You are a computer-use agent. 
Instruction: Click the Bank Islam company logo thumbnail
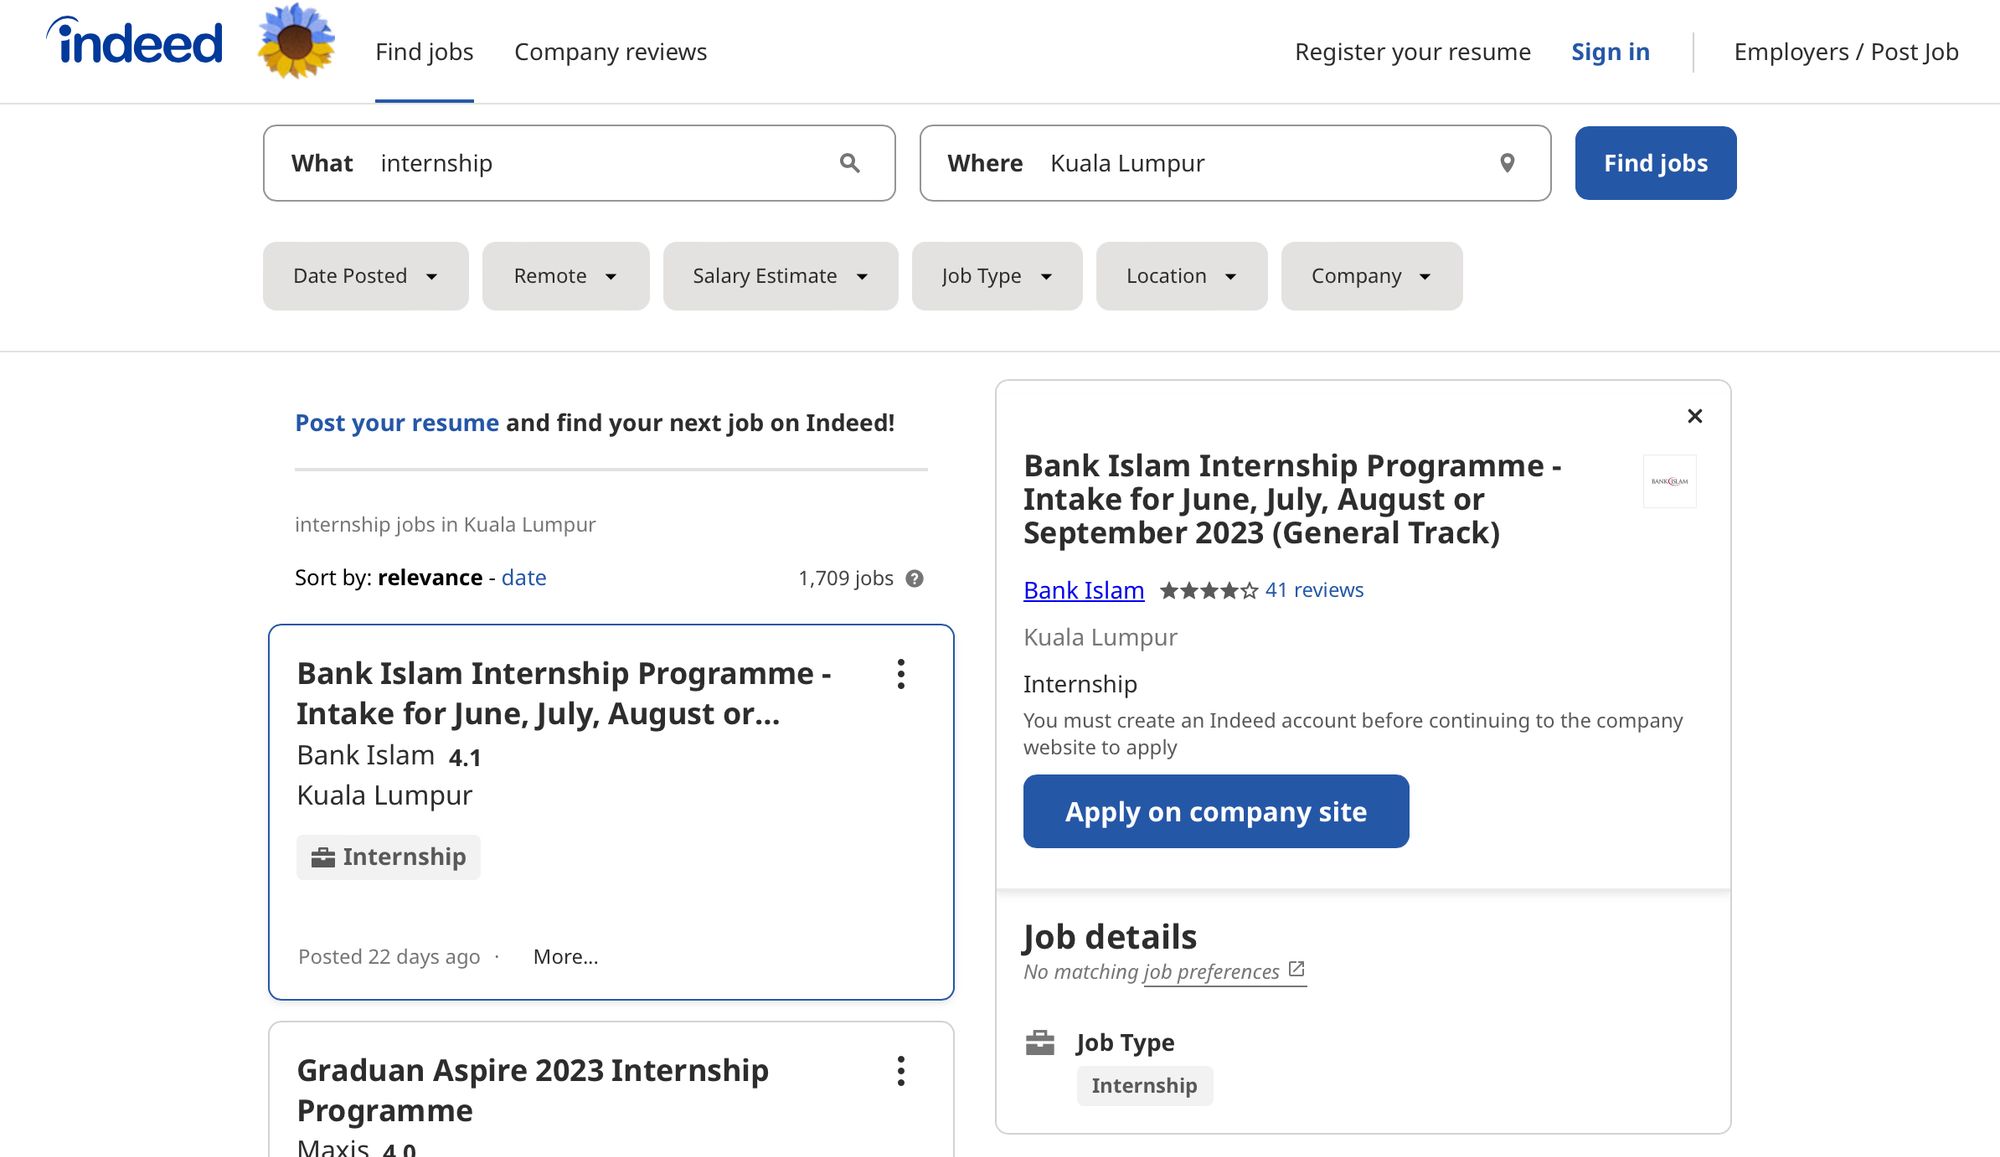pos(1669,481)
